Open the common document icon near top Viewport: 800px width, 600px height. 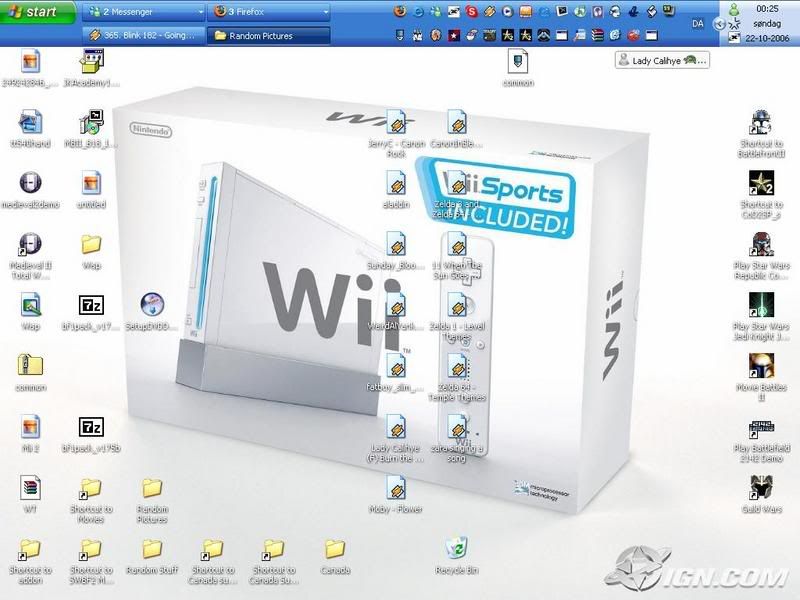point(518,68)
